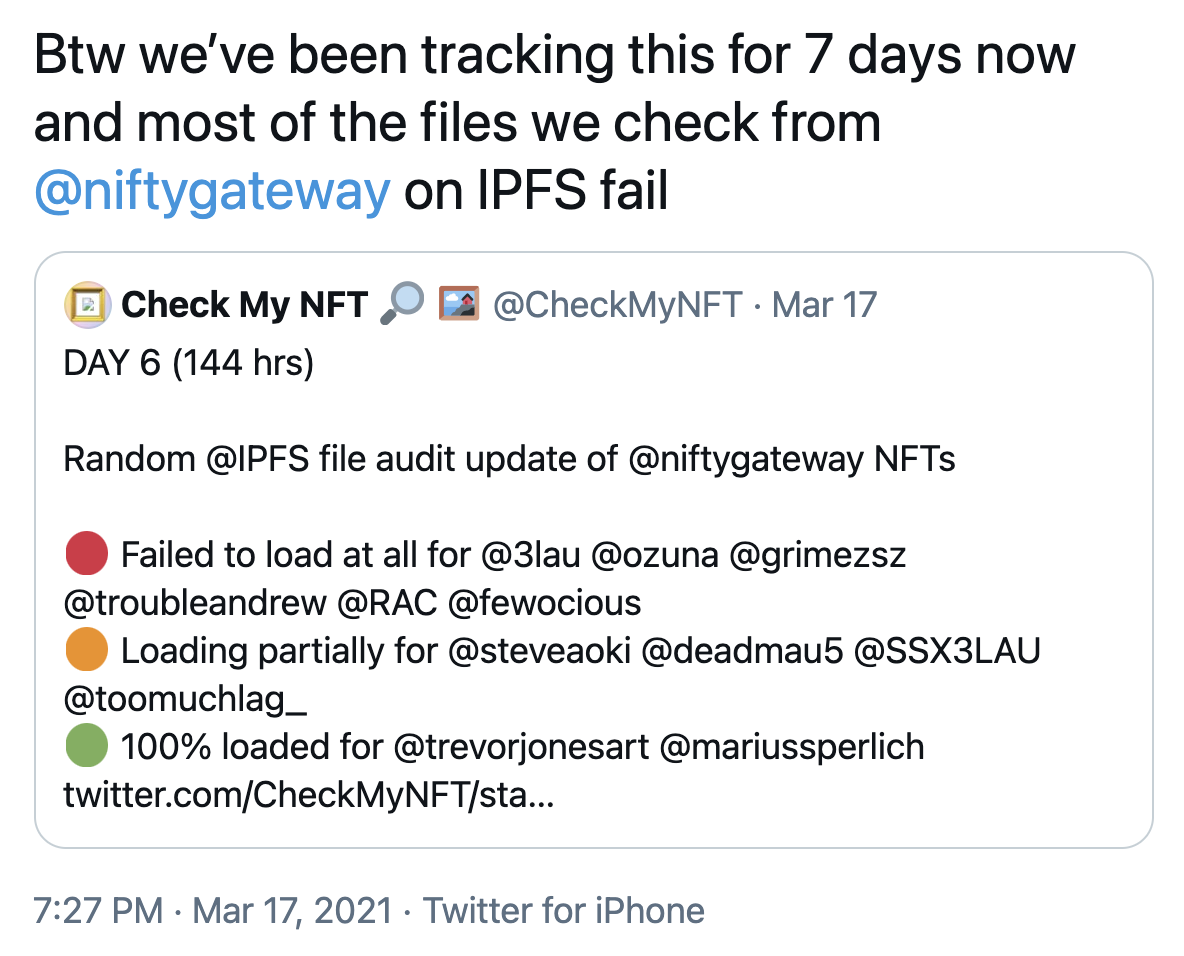Open the quoted tweet via DAY 6 text

pyautogui.click(x=188, y=363)
